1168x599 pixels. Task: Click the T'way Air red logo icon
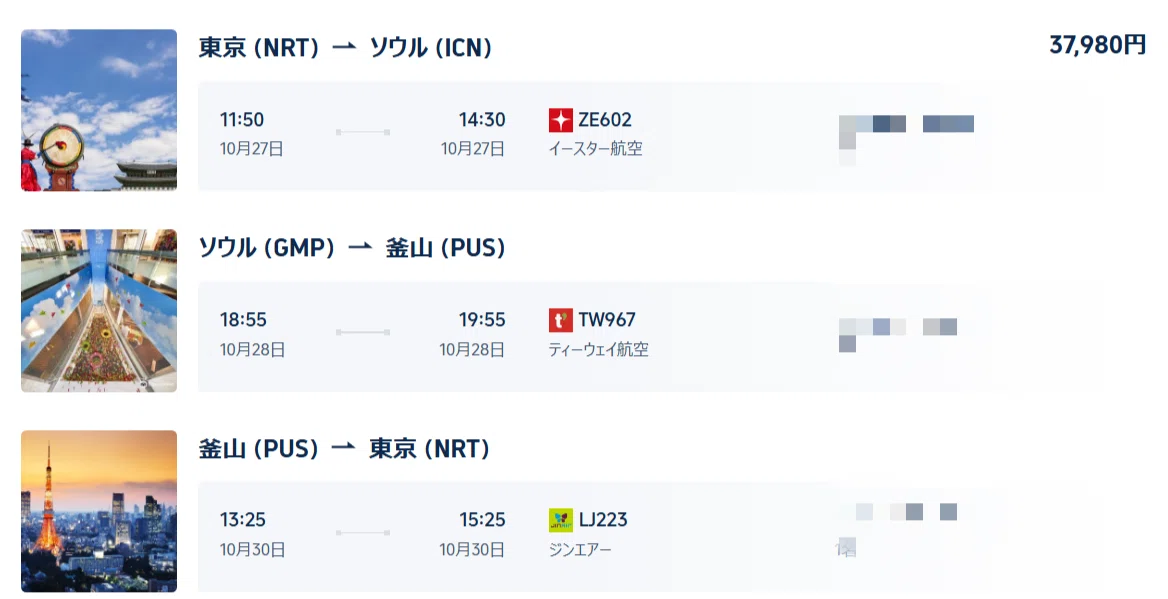560,320
